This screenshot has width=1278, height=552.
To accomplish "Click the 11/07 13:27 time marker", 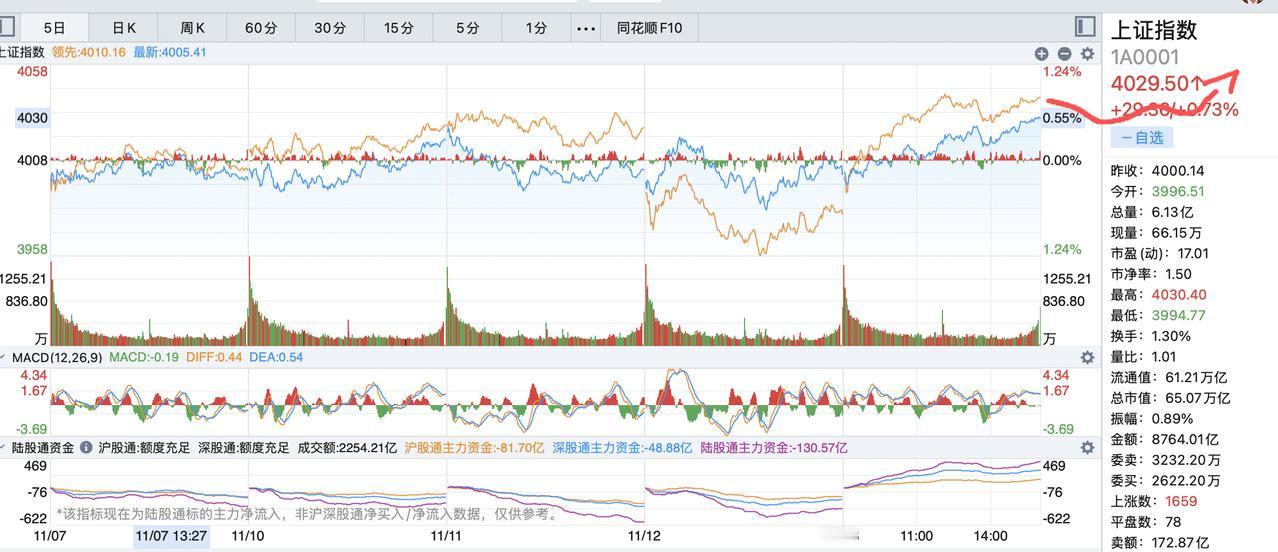I will tap(171, 536).
